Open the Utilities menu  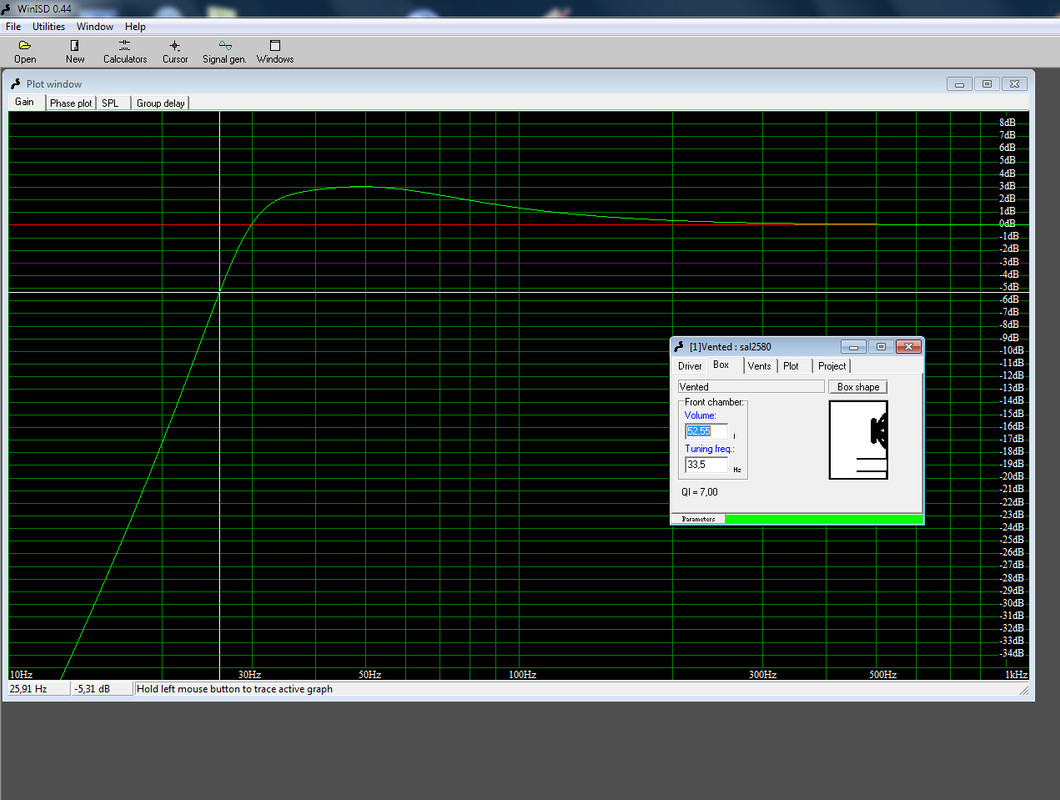49,26
